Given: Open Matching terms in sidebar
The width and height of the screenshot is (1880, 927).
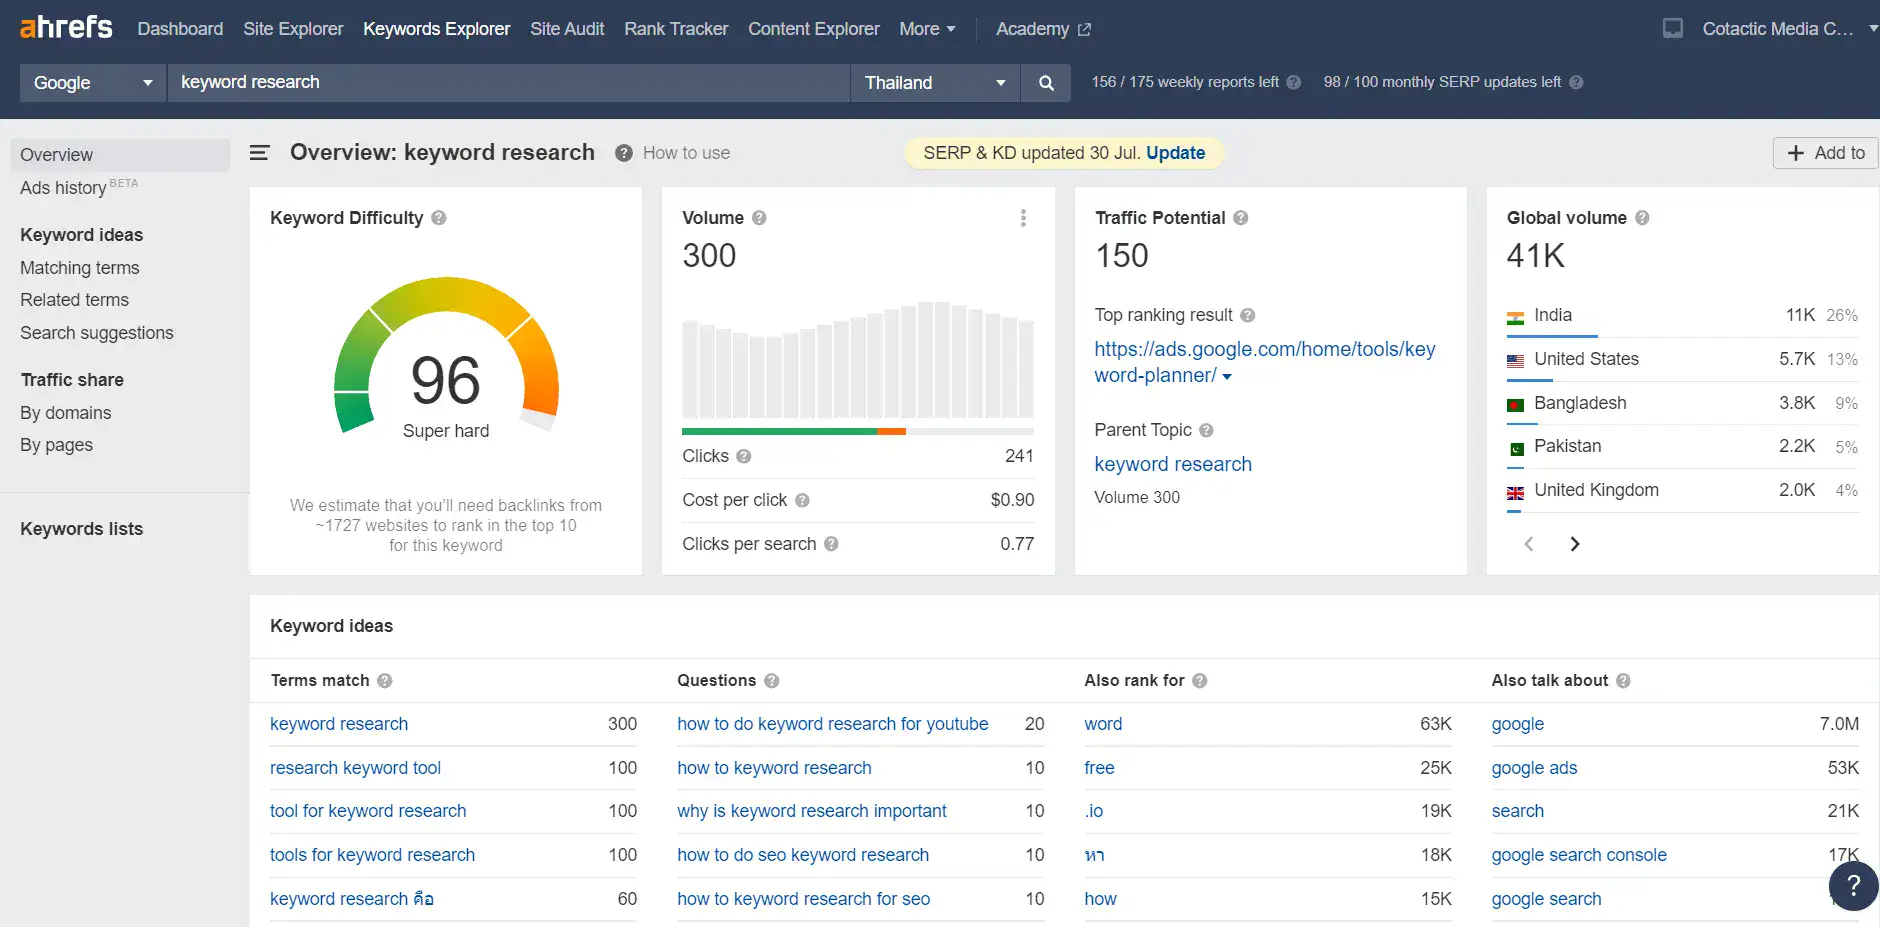Looking at the screenshot, I should pyautogui.click(x=80, y=268).
